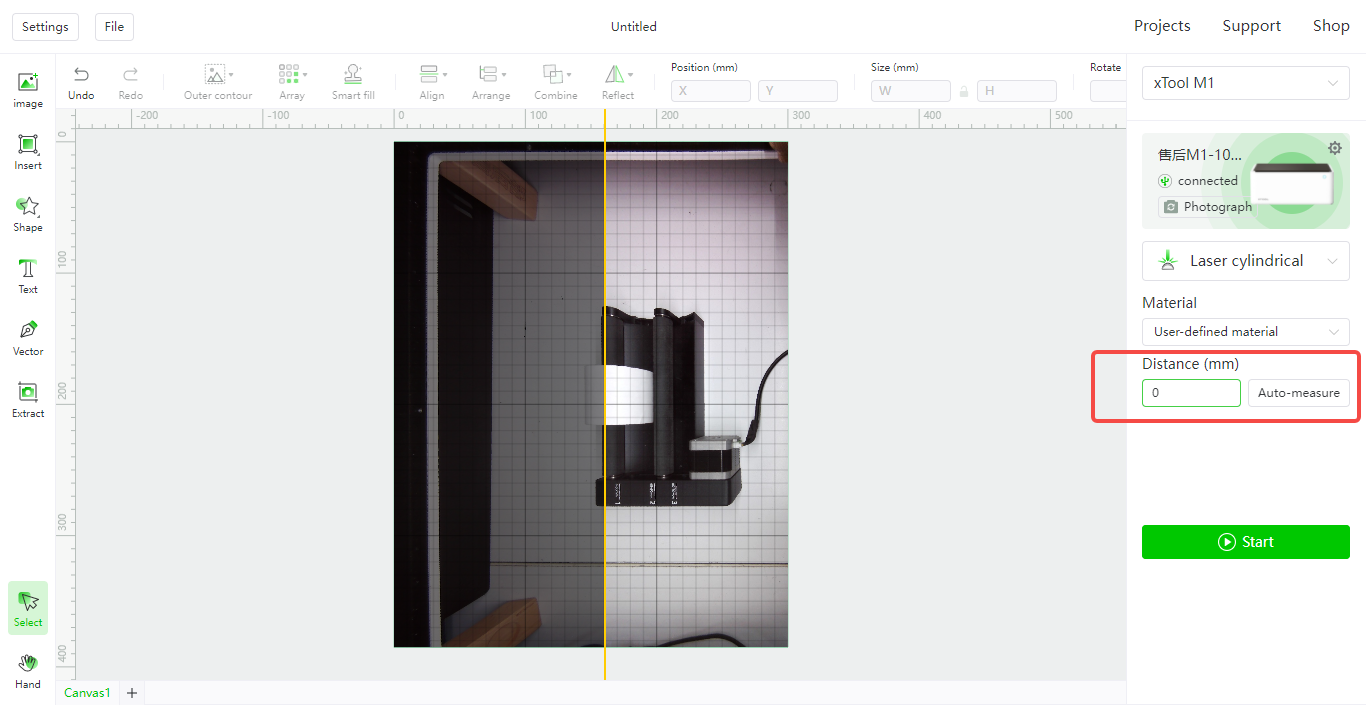Open the Support link
The height and width of the screenshot is (705, 1366).
(x=1251, y=26)
